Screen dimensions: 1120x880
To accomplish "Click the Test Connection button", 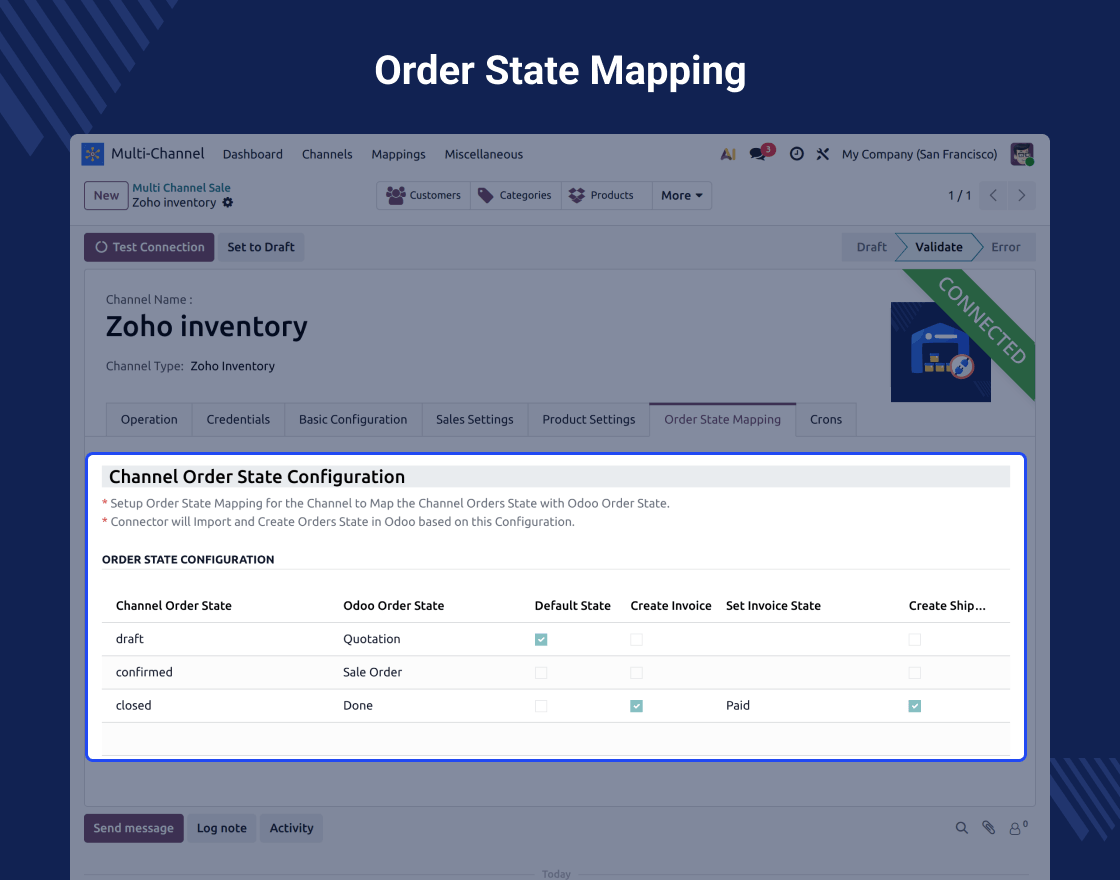I will (149, 247).
